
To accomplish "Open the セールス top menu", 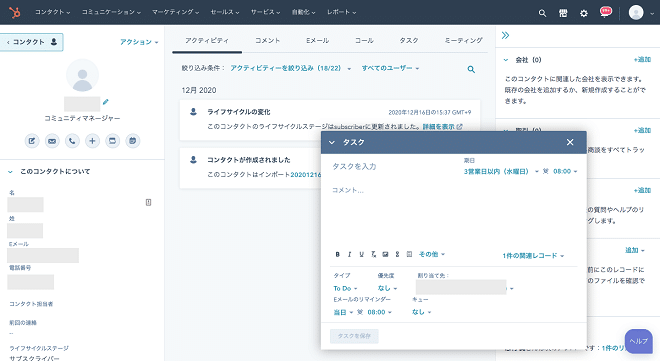I will (x=225, y=12).
